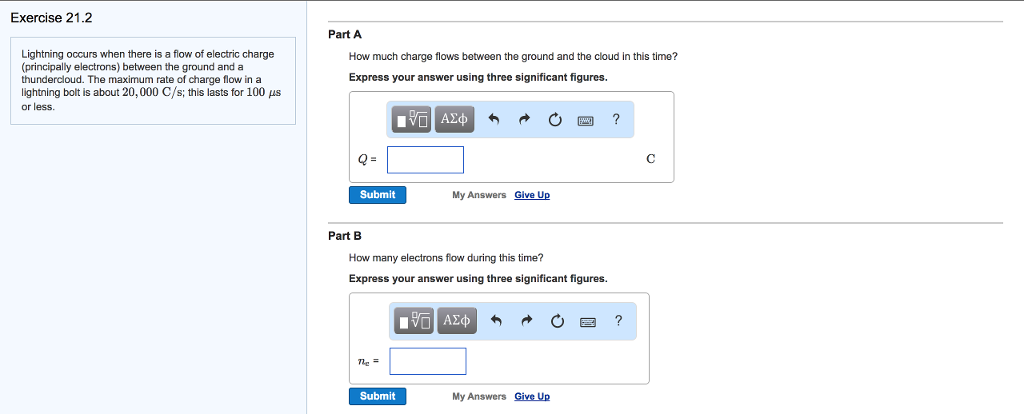
Task: Show keyboard shortcuts for Part A
Action: (586, 120)
